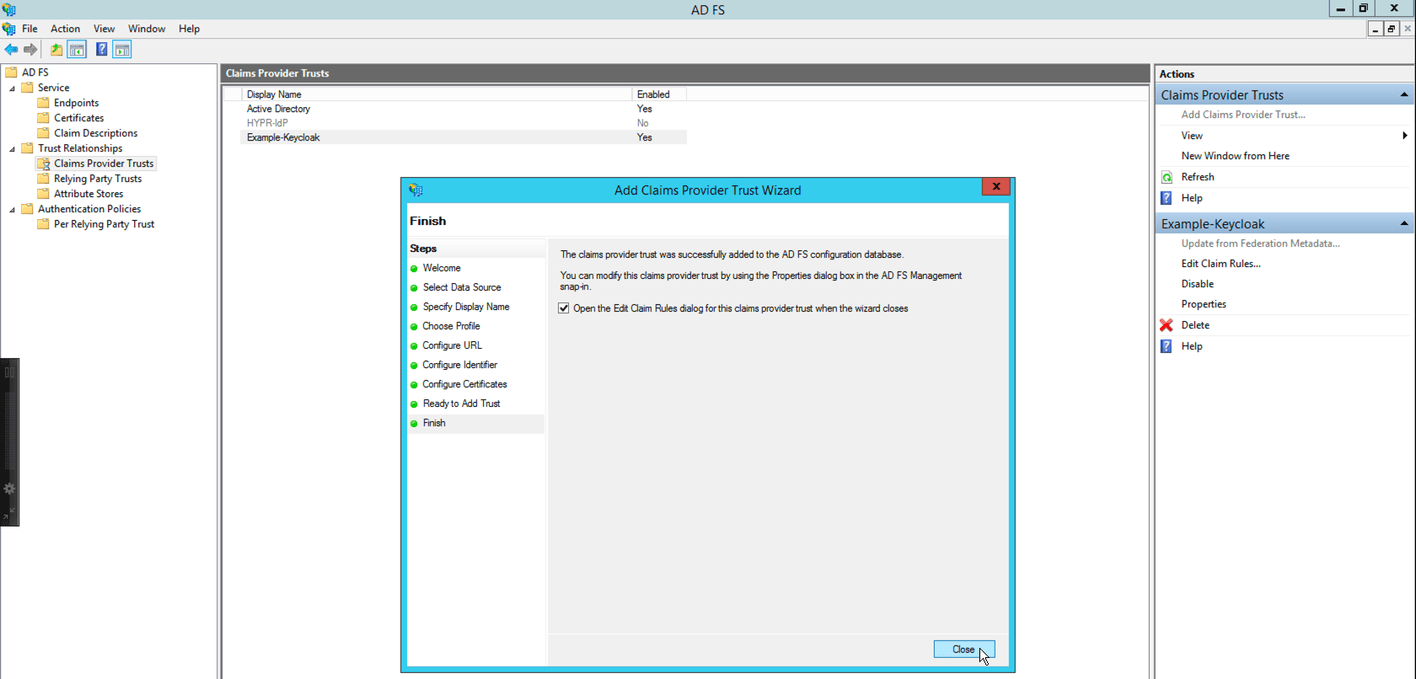Select HYPR-IdP row in list
This screenshot has width=1416, height=679.
click(x=463, y=123)
